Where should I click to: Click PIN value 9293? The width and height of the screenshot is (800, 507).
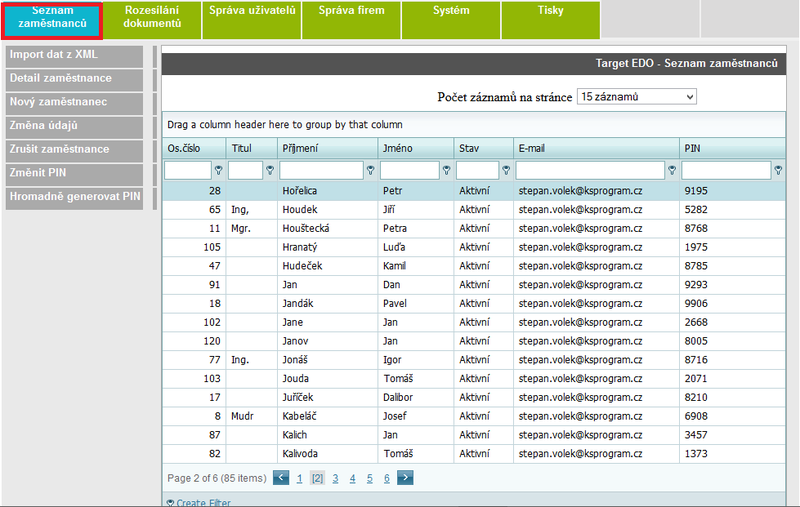696,285
